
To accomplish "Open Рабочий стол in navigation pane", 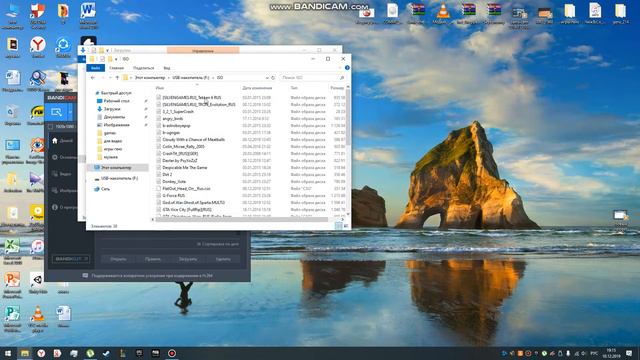I will 116,101.
